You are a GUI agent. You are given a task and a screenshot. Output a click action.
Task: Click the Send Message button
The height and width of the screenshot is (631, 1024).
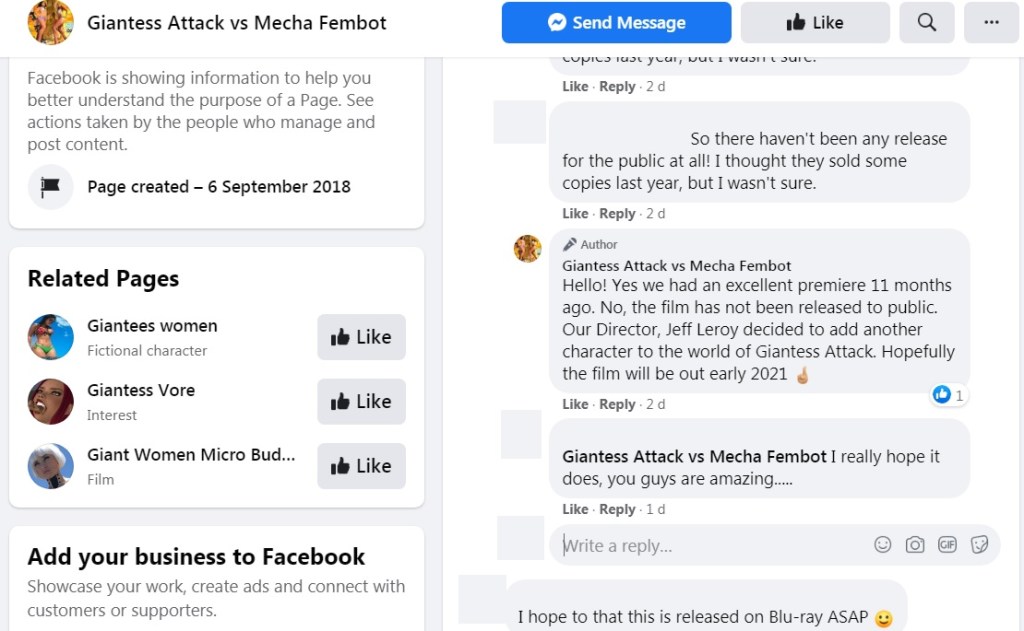pyautogui.click(x=616, y=22)
